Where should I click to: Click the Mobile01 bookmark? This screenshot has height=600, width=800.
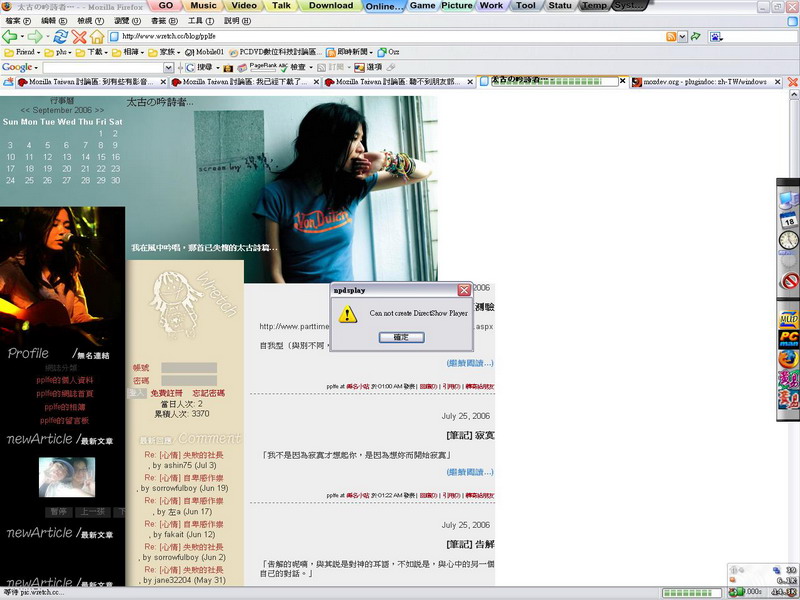tap(204, 52)
